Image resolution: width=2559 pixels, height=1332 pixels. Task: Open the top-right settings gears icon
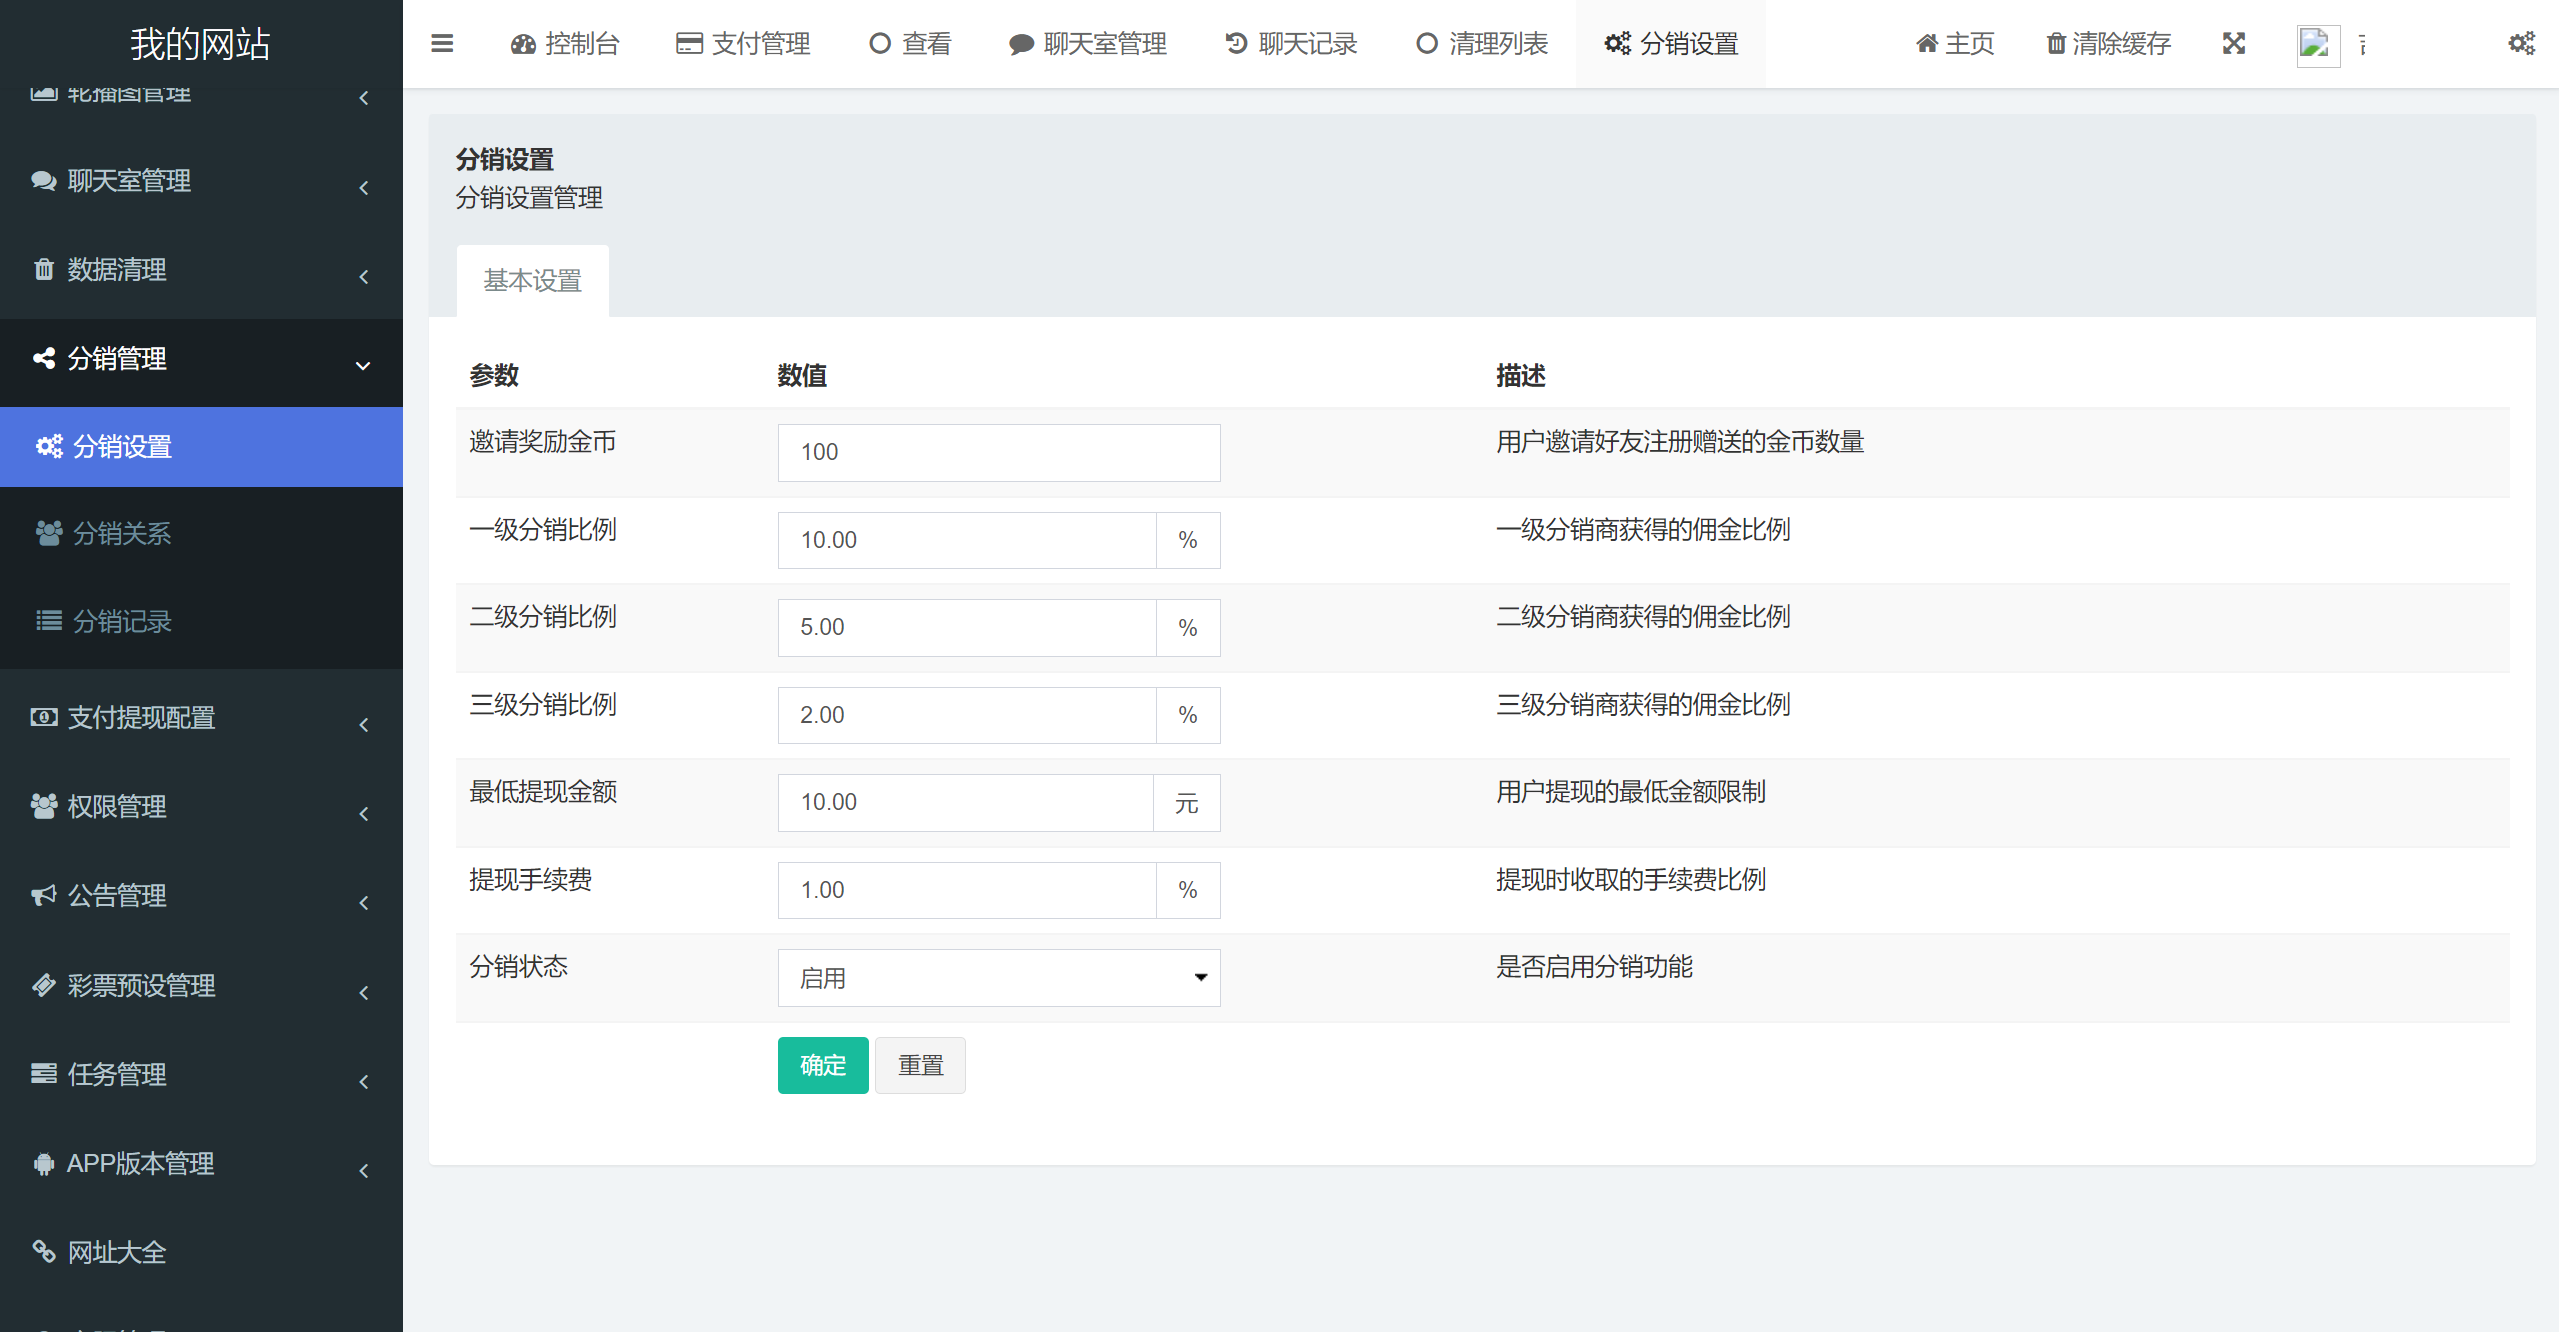pyautogui.click(x=2521, y=44)
